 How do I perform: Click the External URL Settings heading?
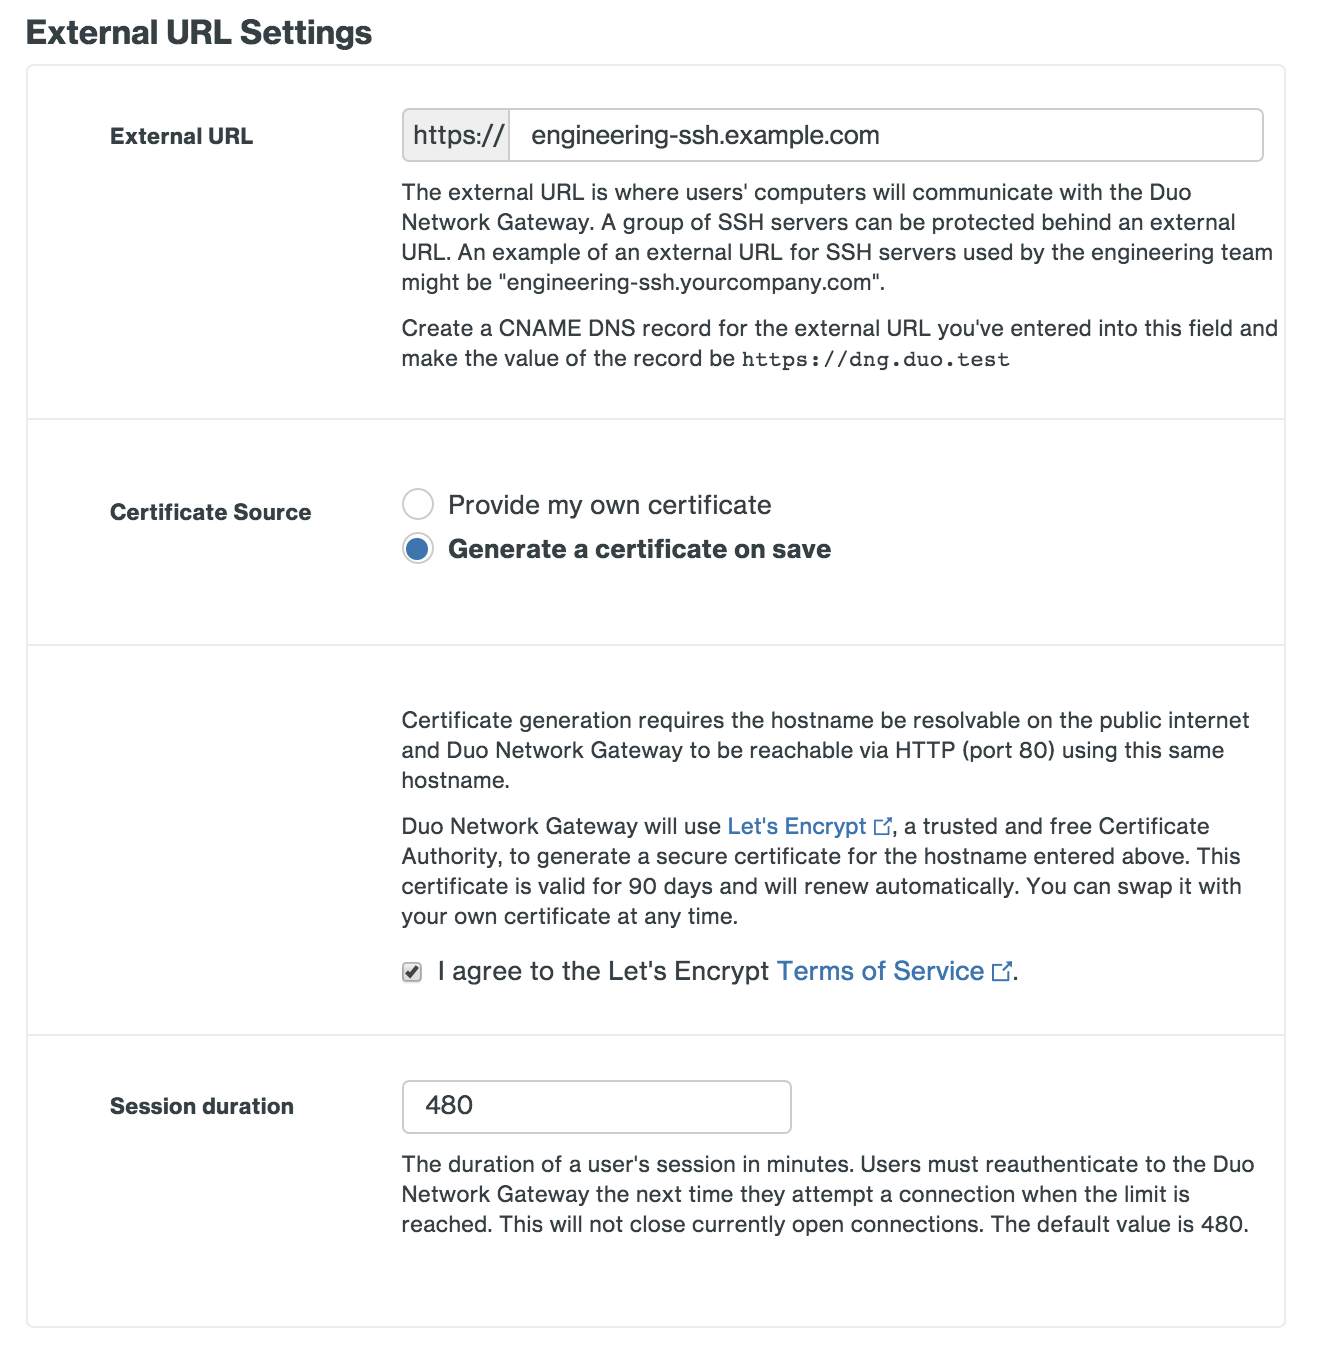(x=199, y=32)
